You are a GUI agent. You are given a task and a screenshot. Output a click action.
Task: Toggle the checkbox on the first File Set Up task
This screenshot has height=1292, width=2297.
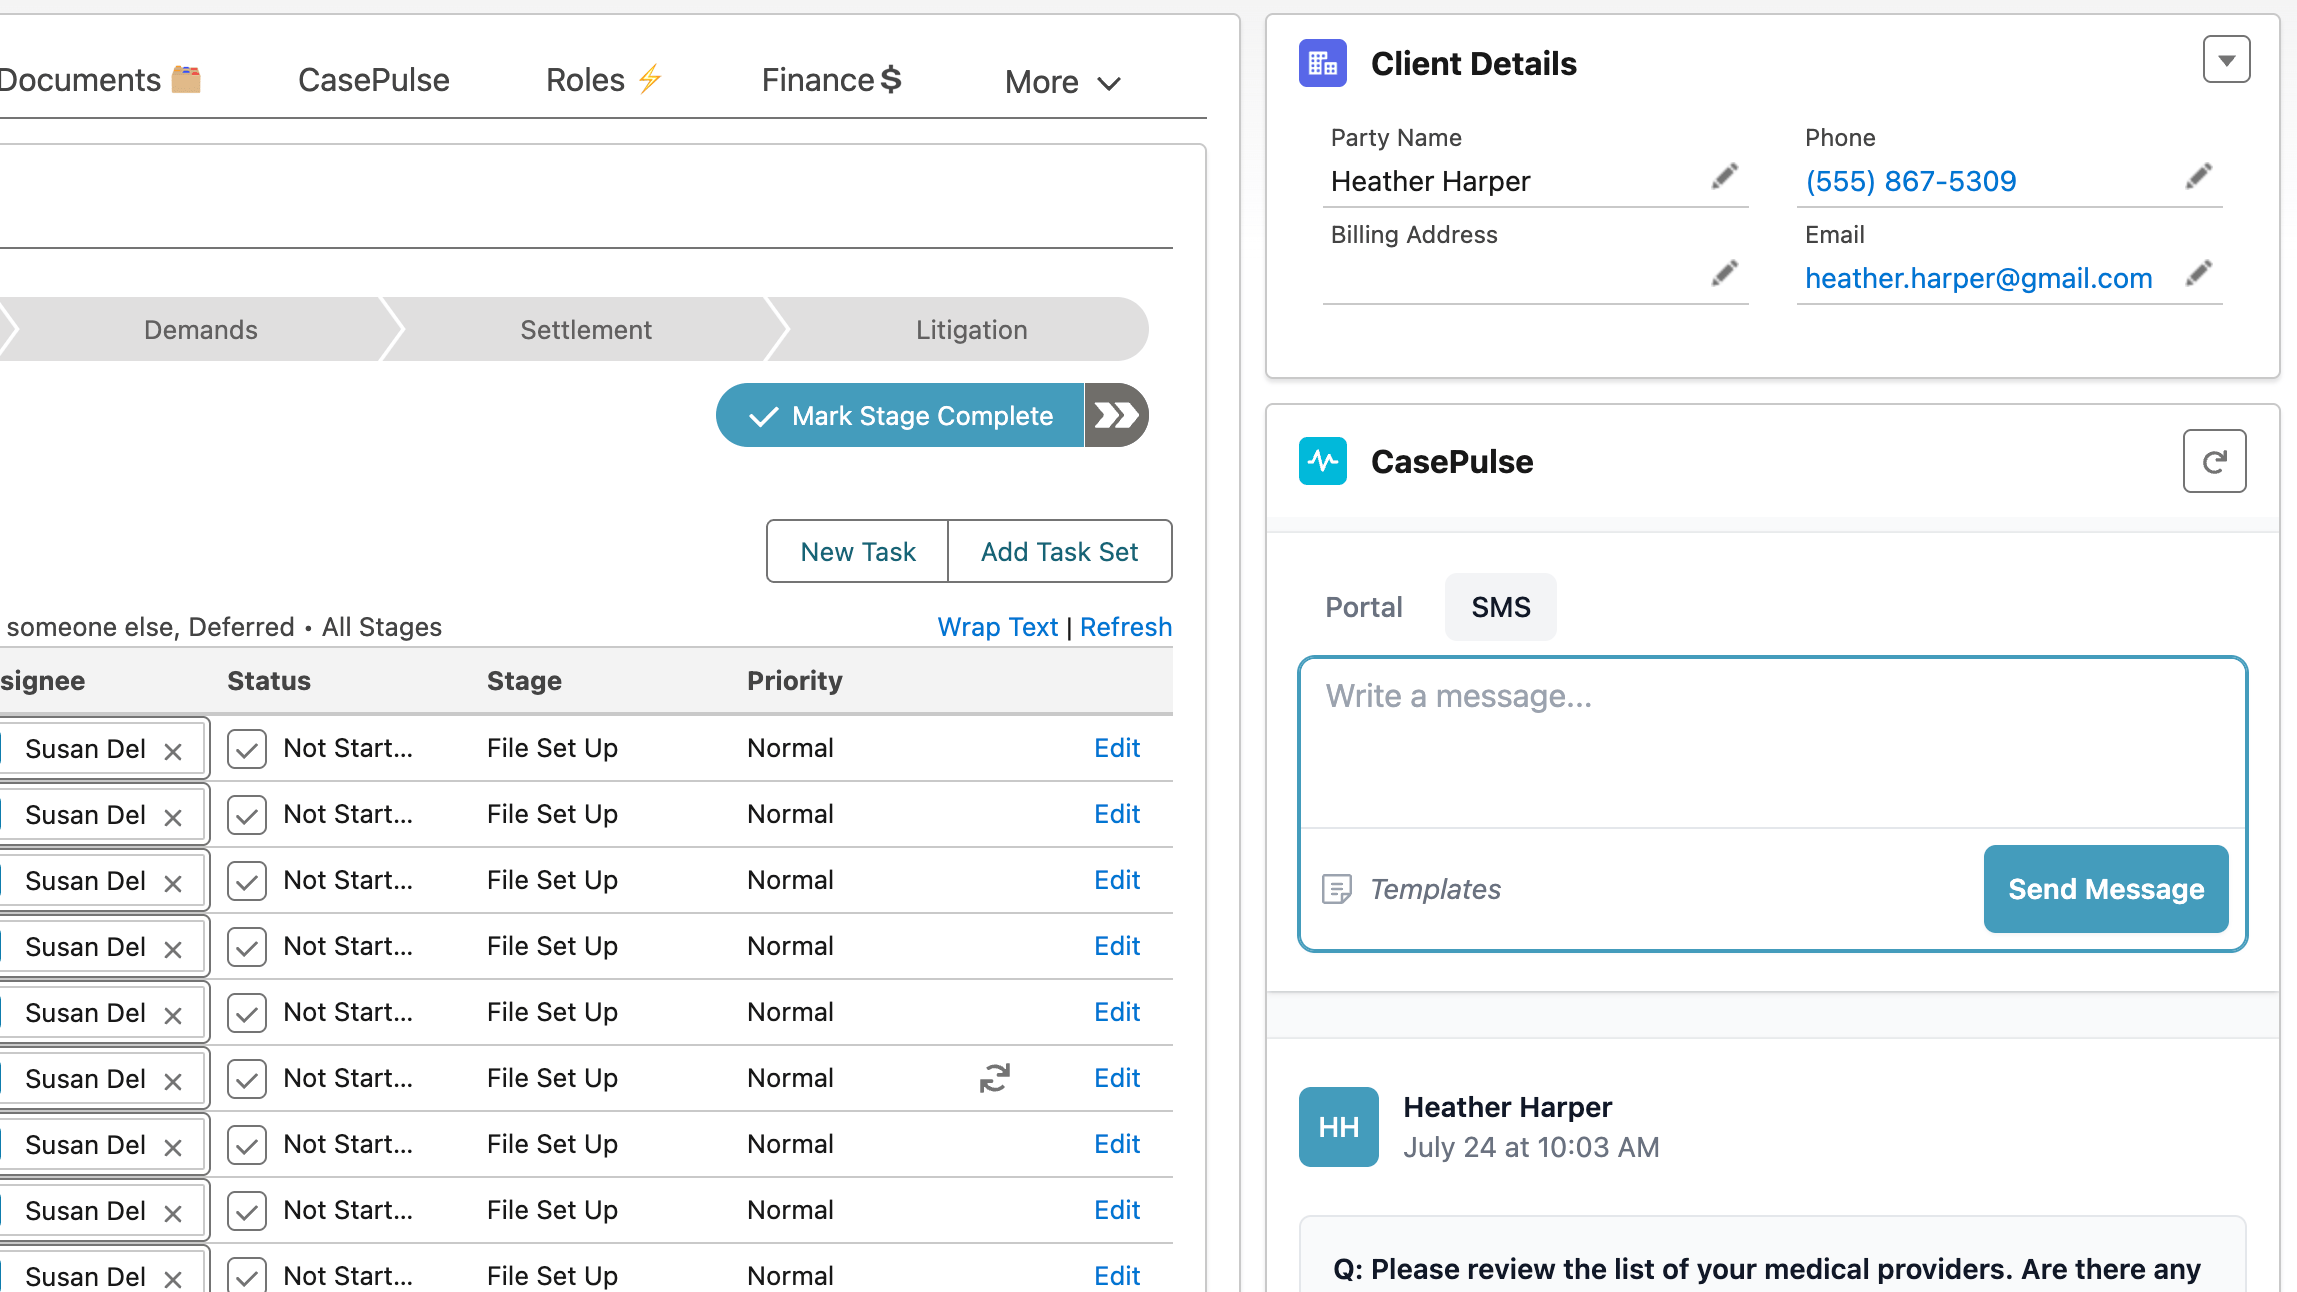[246, 748]
